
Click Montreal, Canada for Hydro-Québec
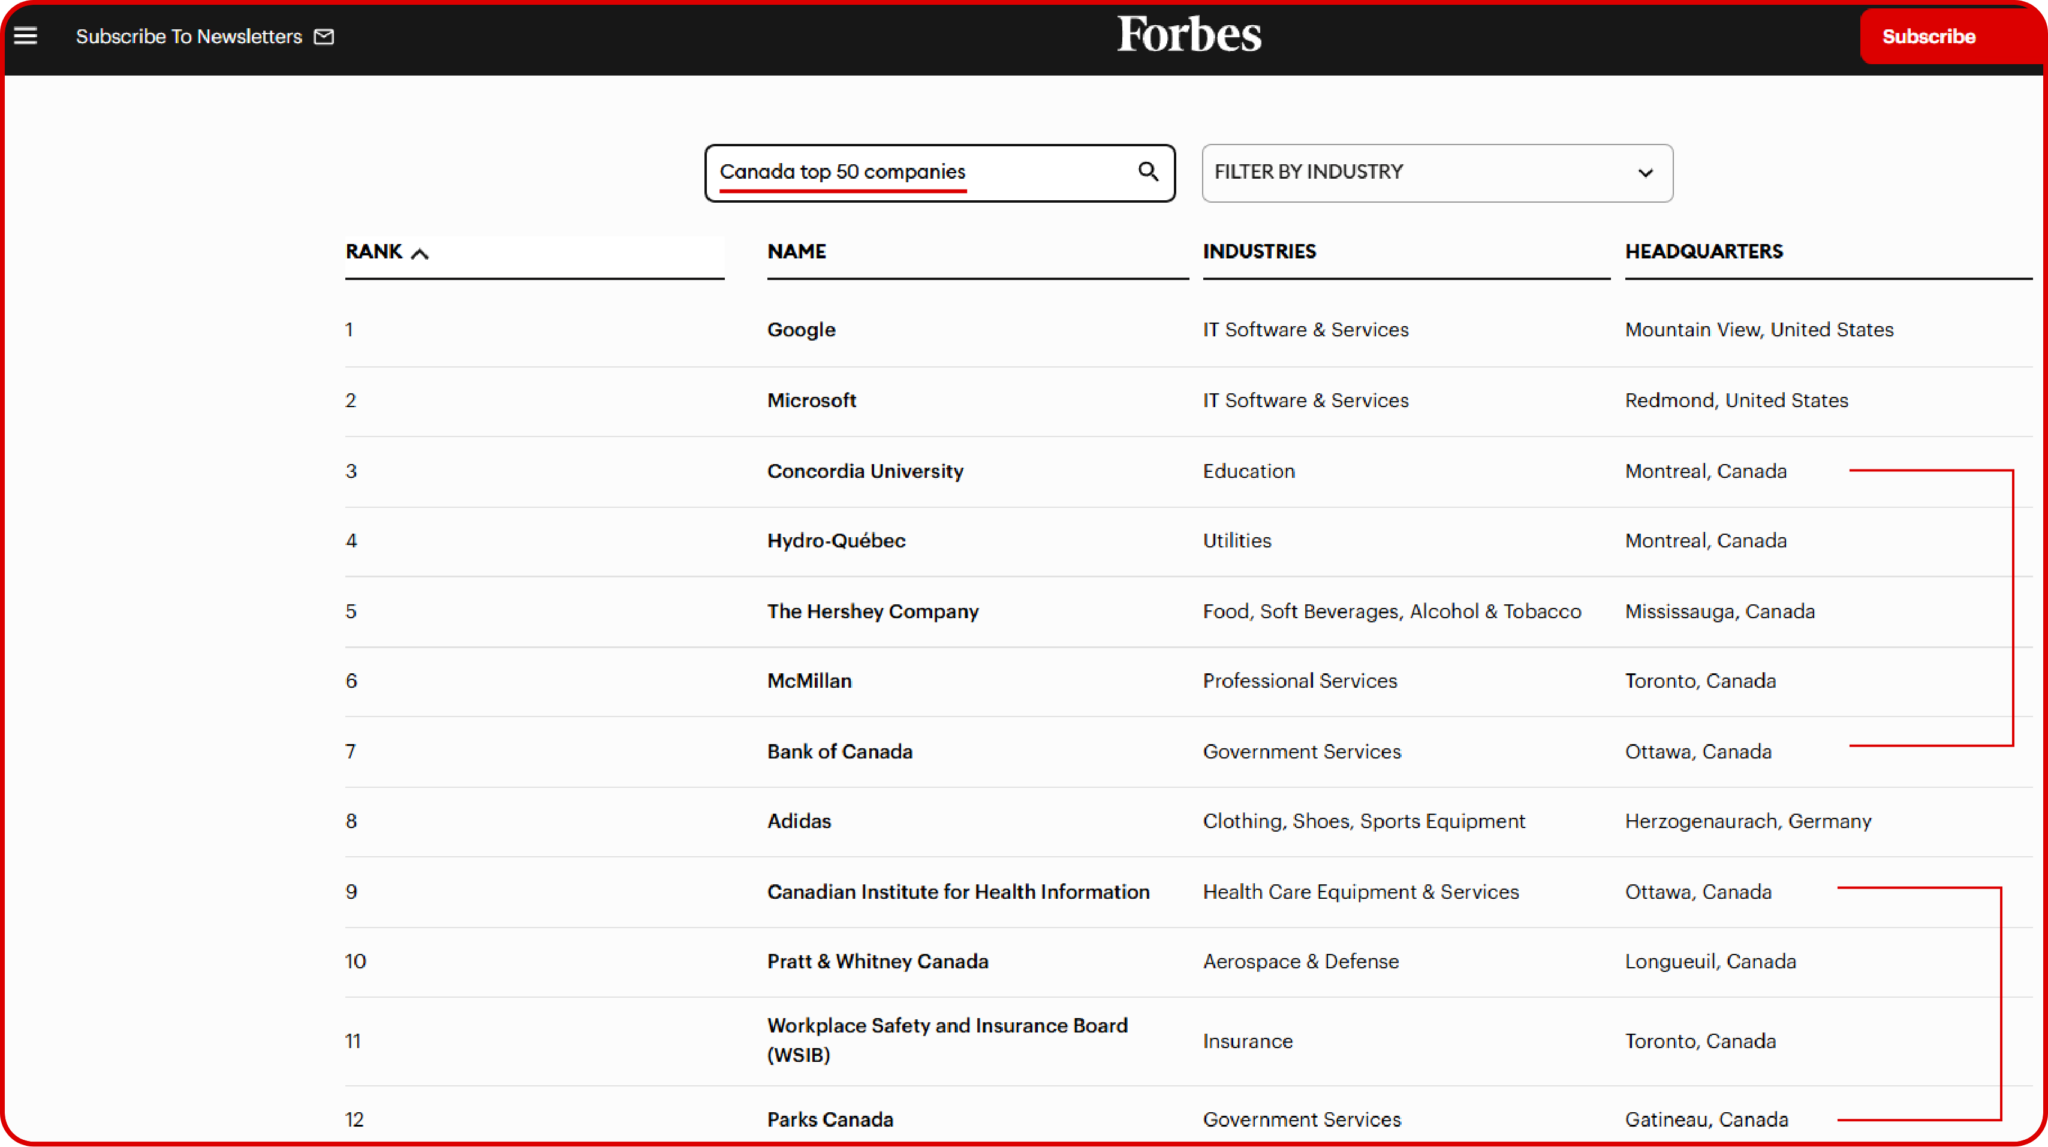tap(1705, 541)
